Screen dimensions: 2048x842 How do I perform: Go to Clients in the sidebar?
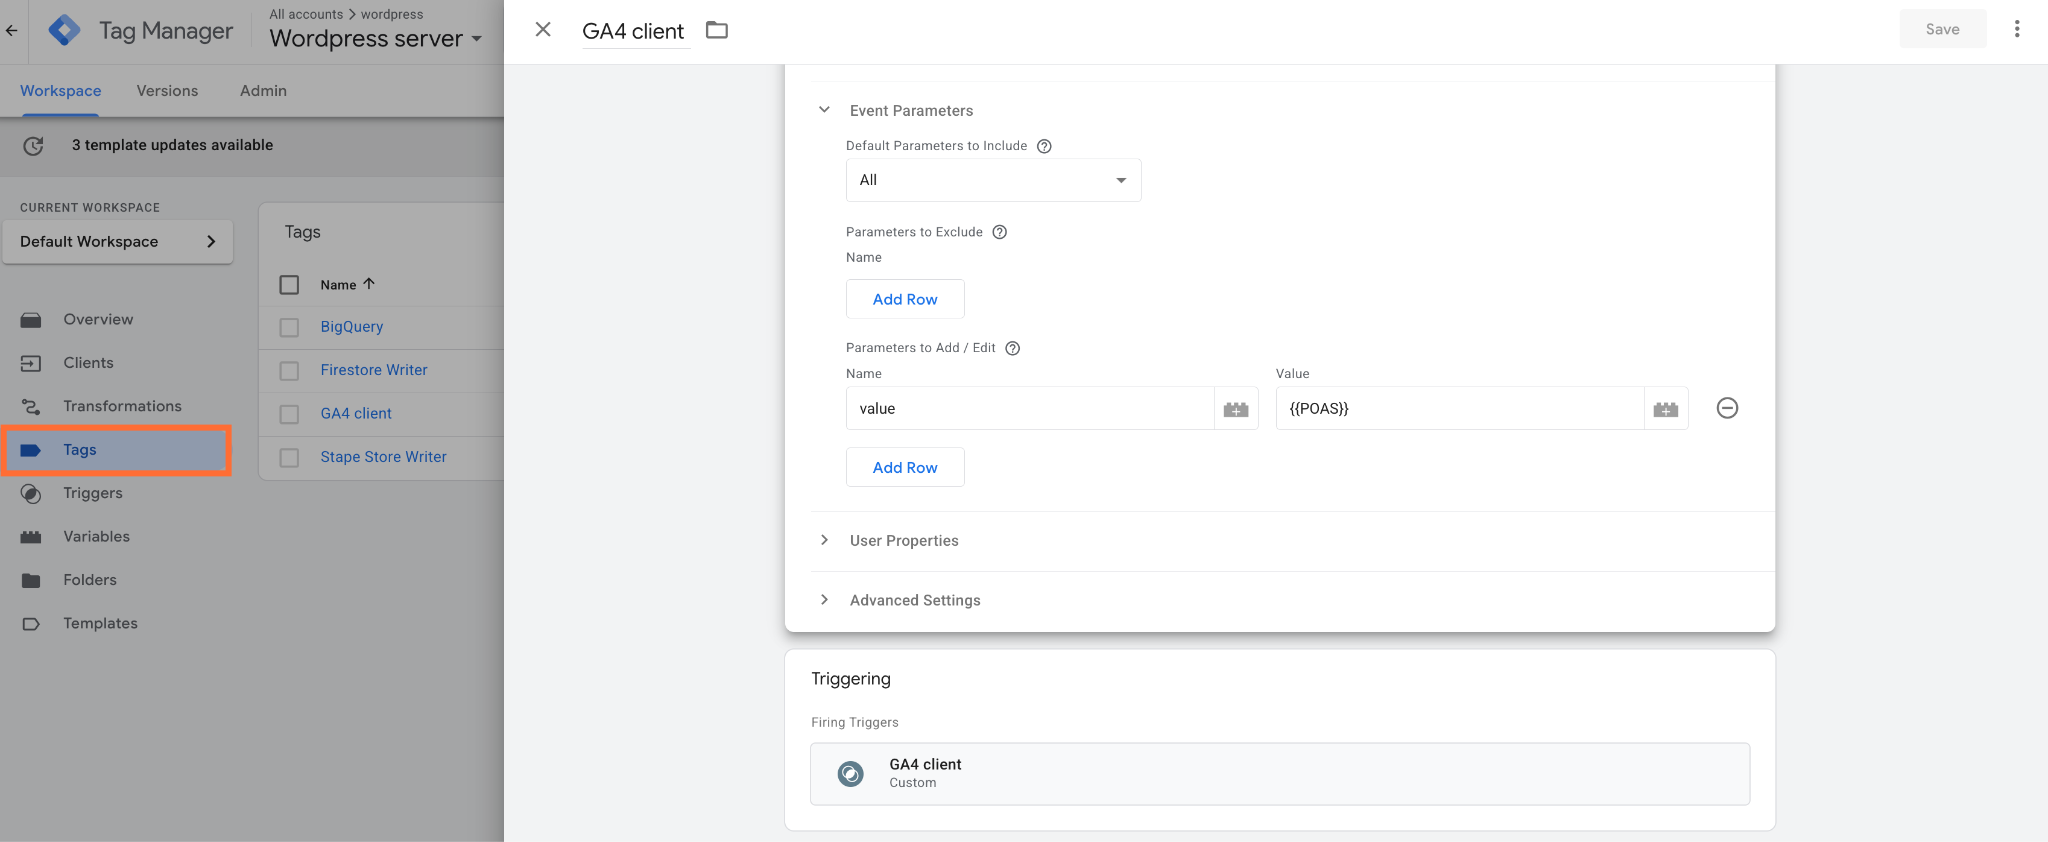coord(88,363)
